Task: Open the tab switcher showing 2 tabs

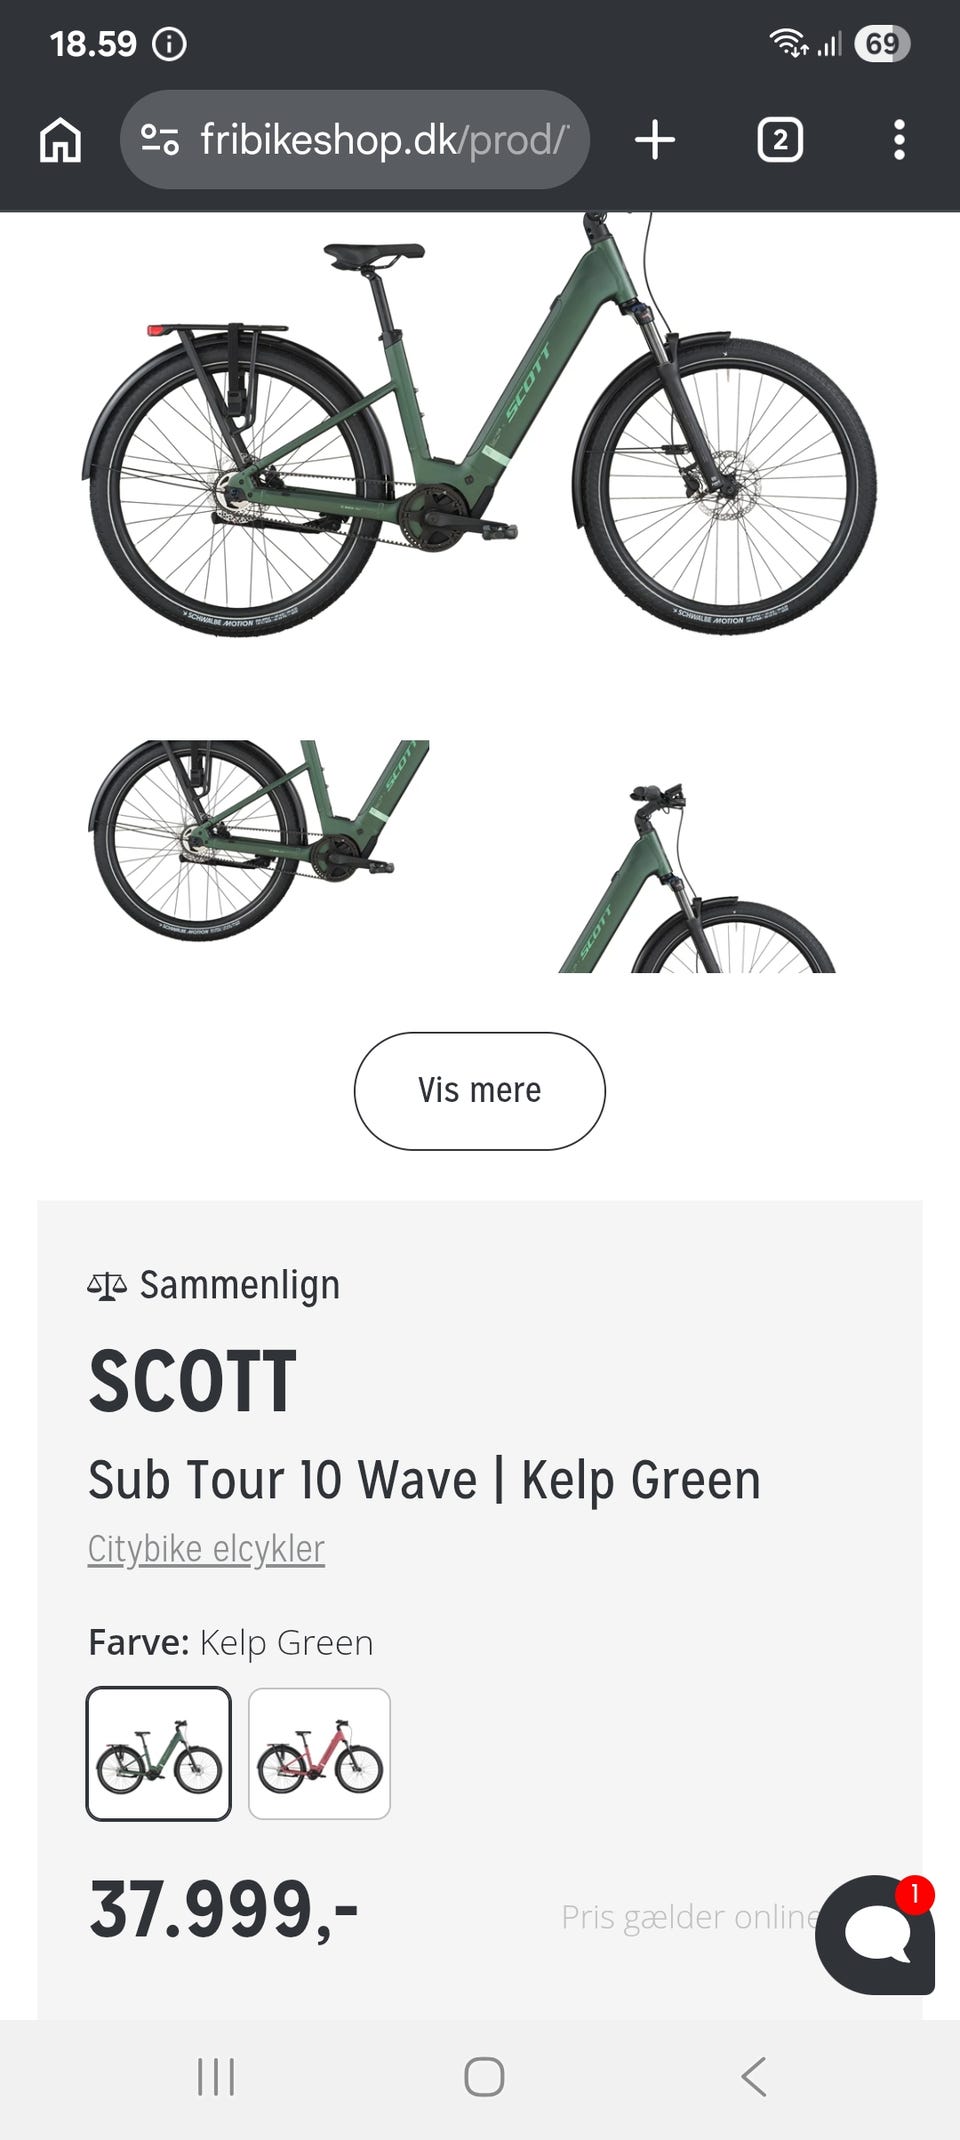Action: 780,140
